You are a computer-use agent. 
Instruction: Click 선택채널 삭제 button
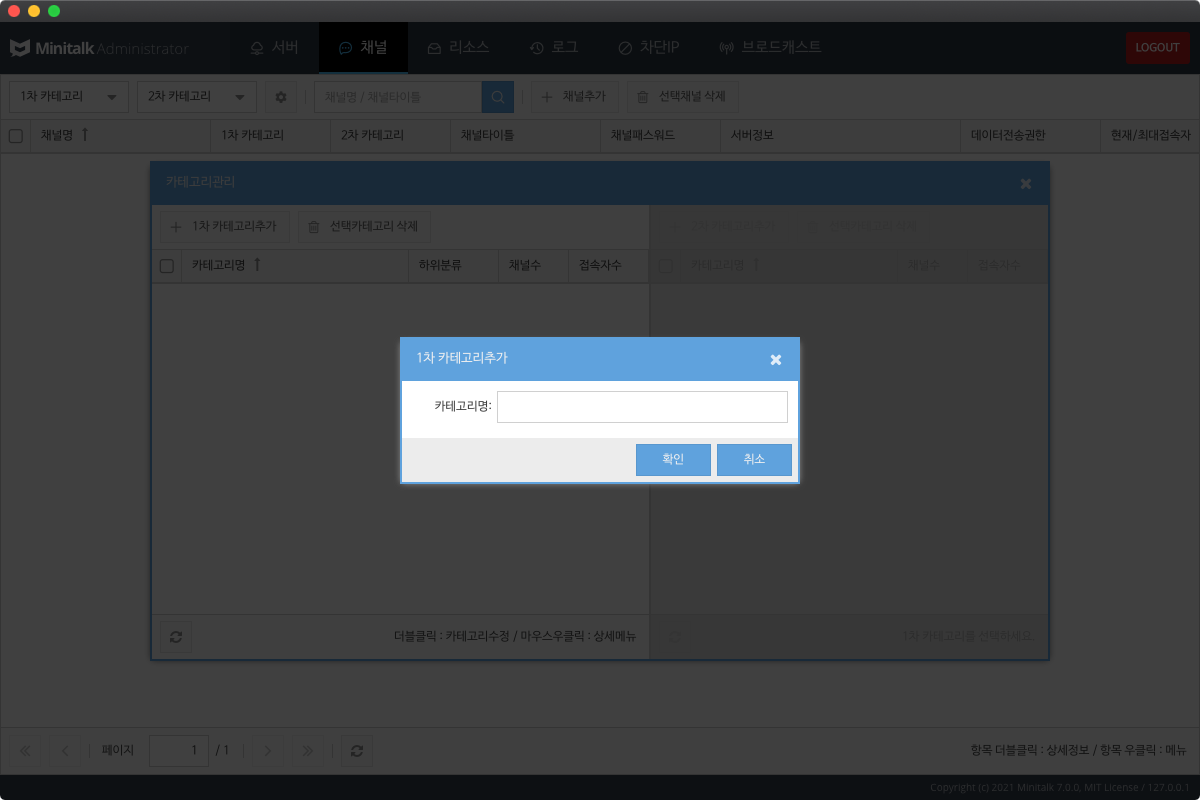click(682, 97)
